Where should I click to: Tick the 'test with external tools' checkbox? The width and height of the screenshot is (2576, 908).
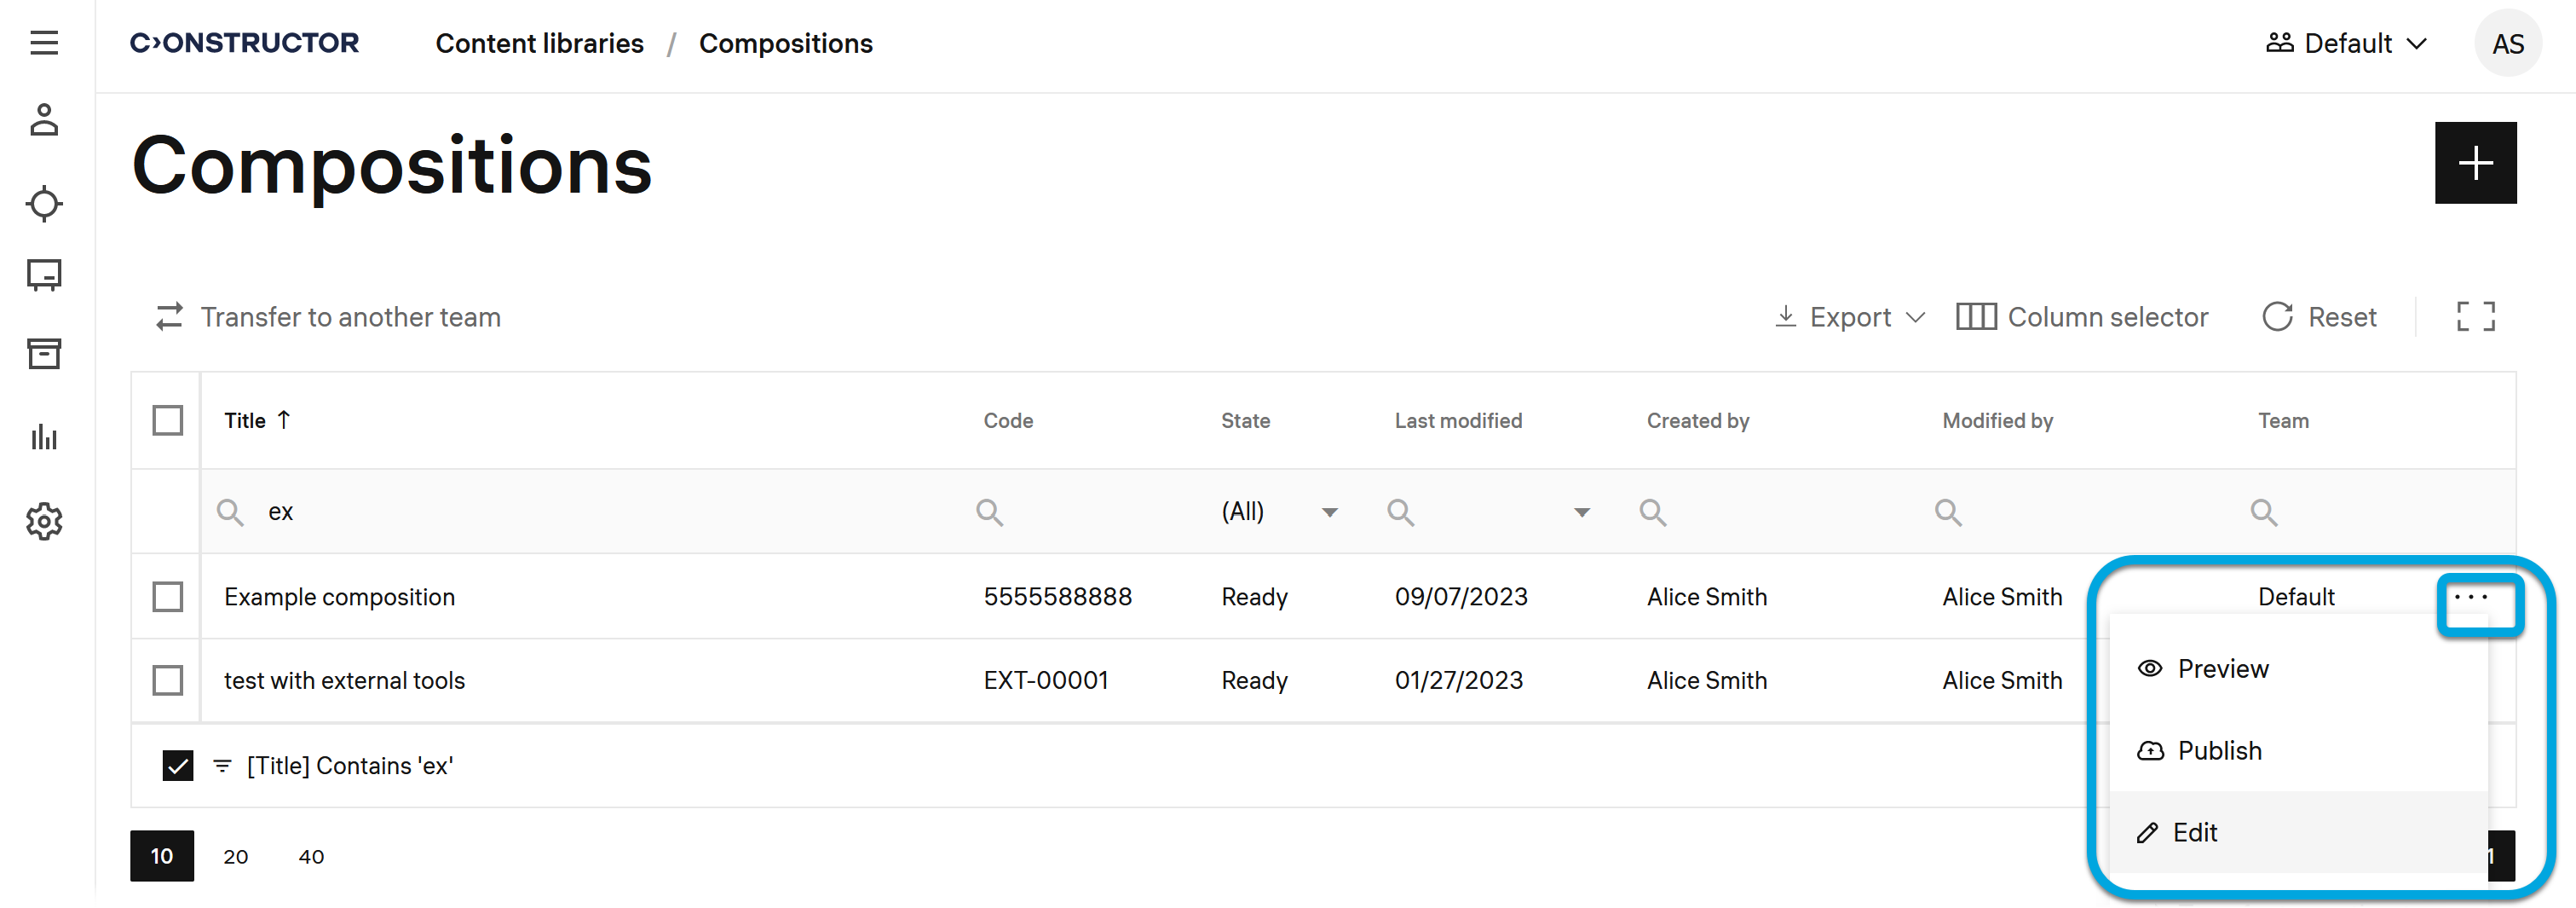168,681
